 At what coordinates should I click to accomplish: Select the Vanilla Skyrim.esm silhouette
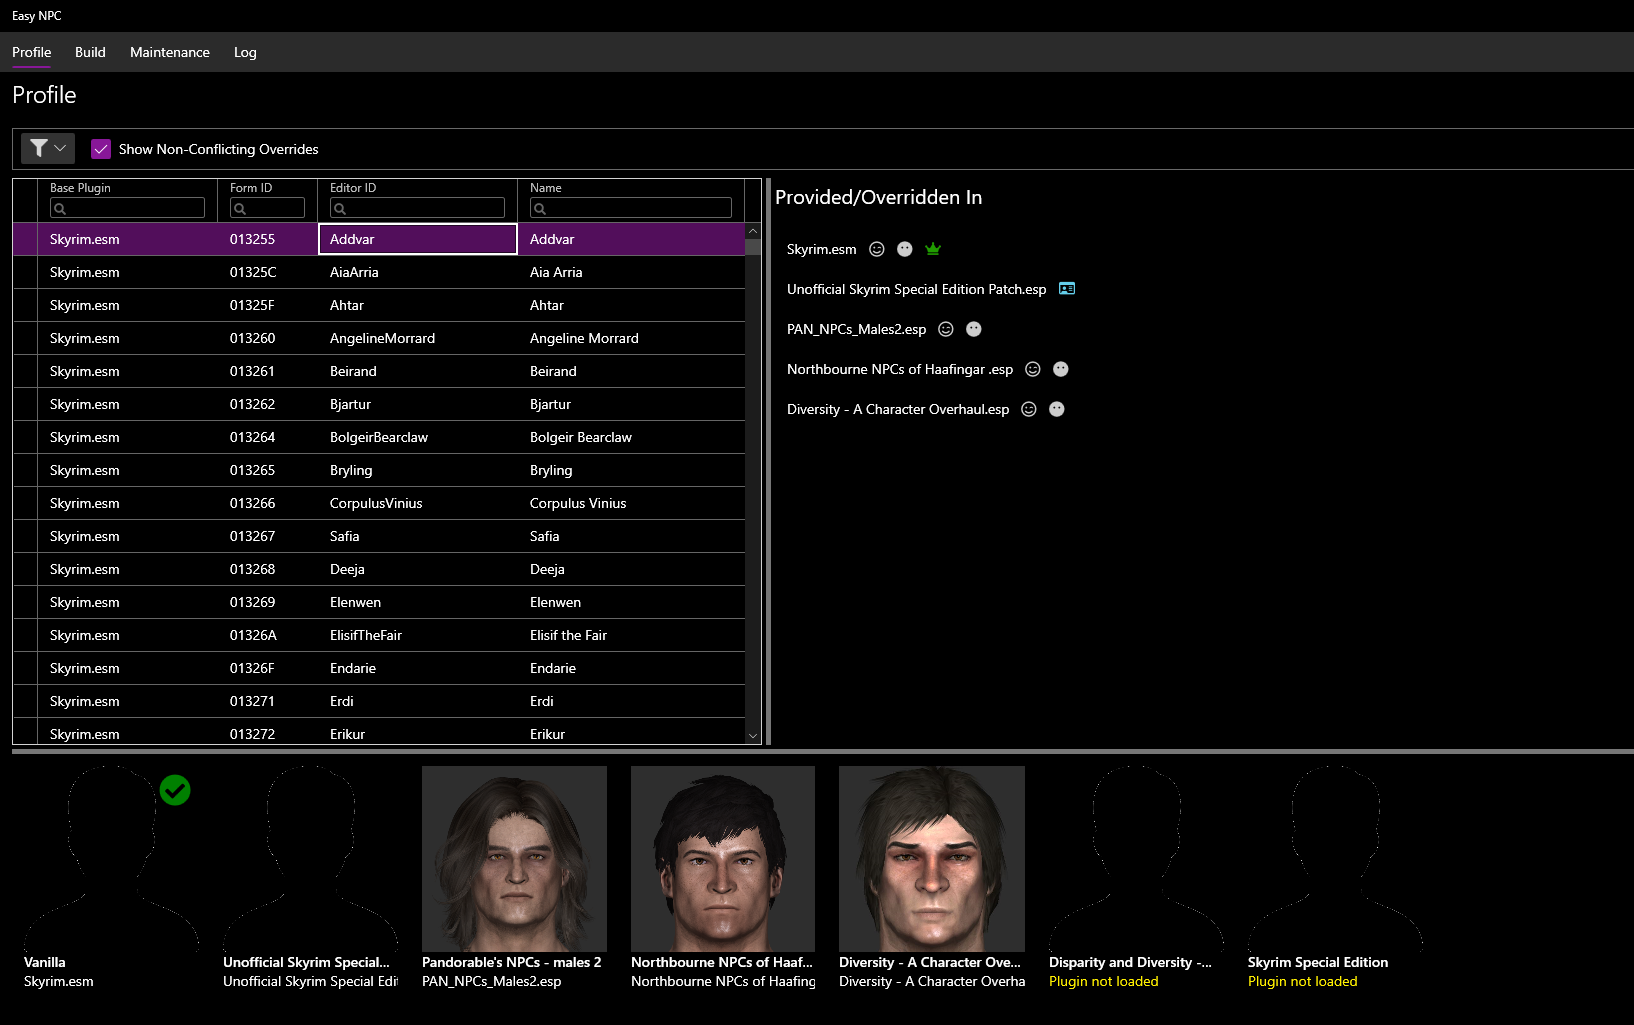coord(112,858)
